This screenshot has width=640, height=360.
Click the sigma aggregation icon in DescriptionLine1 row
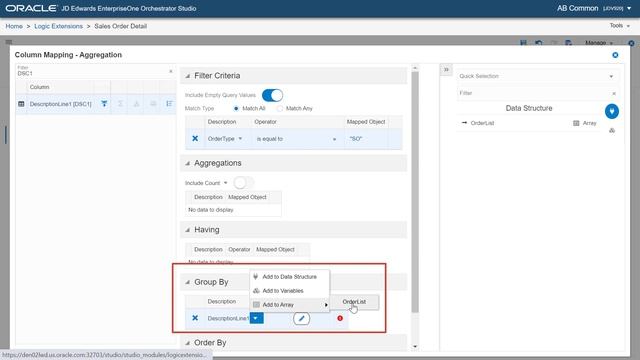click(120, 104)
